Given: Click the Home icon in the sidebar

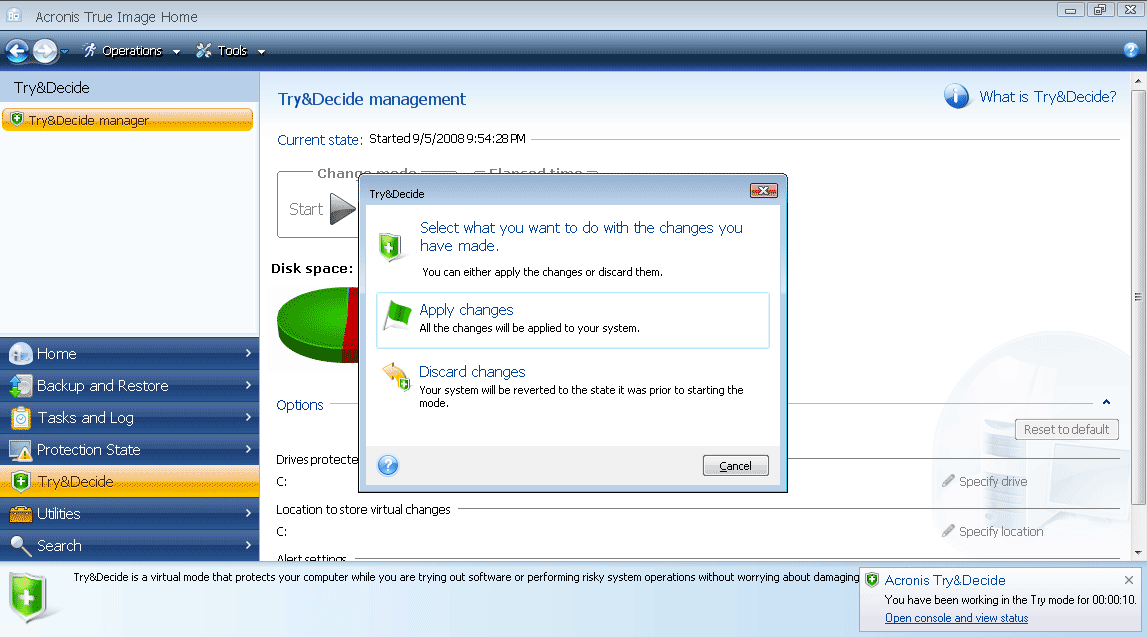Looking at the screenshot, I should 20,353.
